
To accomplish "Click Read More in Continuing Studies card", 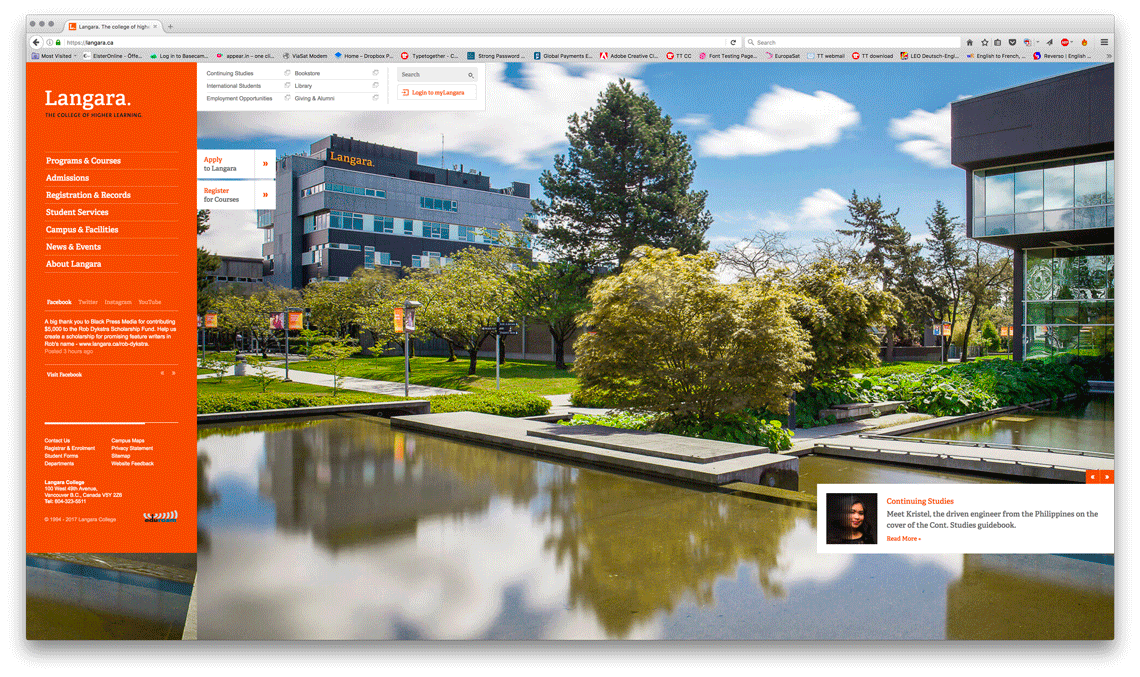I will [903, 539].
